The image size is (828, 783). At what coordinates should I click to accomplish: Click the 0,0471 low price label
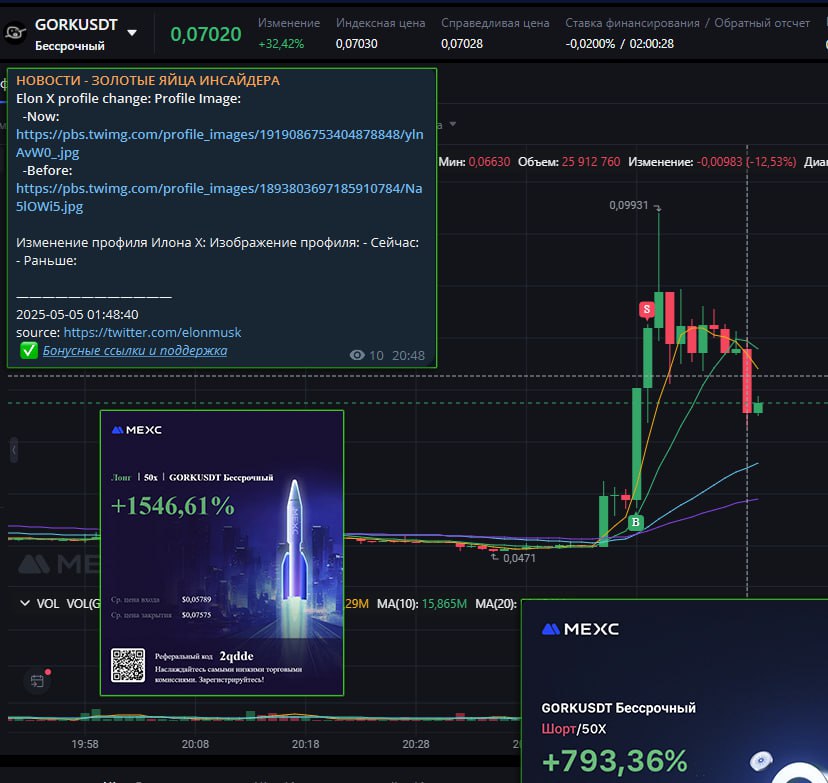click(x=519, y=558)
